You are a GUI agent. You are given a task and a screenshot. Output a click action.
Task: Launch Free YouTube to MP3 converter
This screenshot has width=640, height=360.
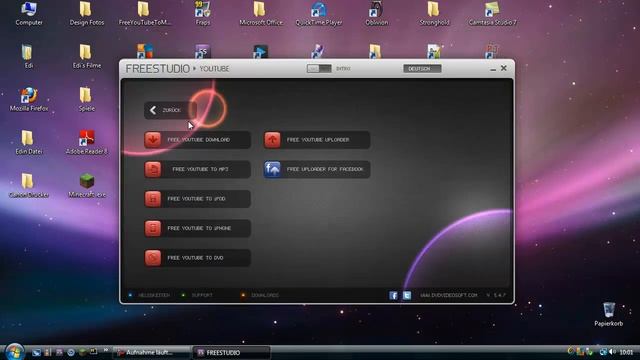click(198, 169)
